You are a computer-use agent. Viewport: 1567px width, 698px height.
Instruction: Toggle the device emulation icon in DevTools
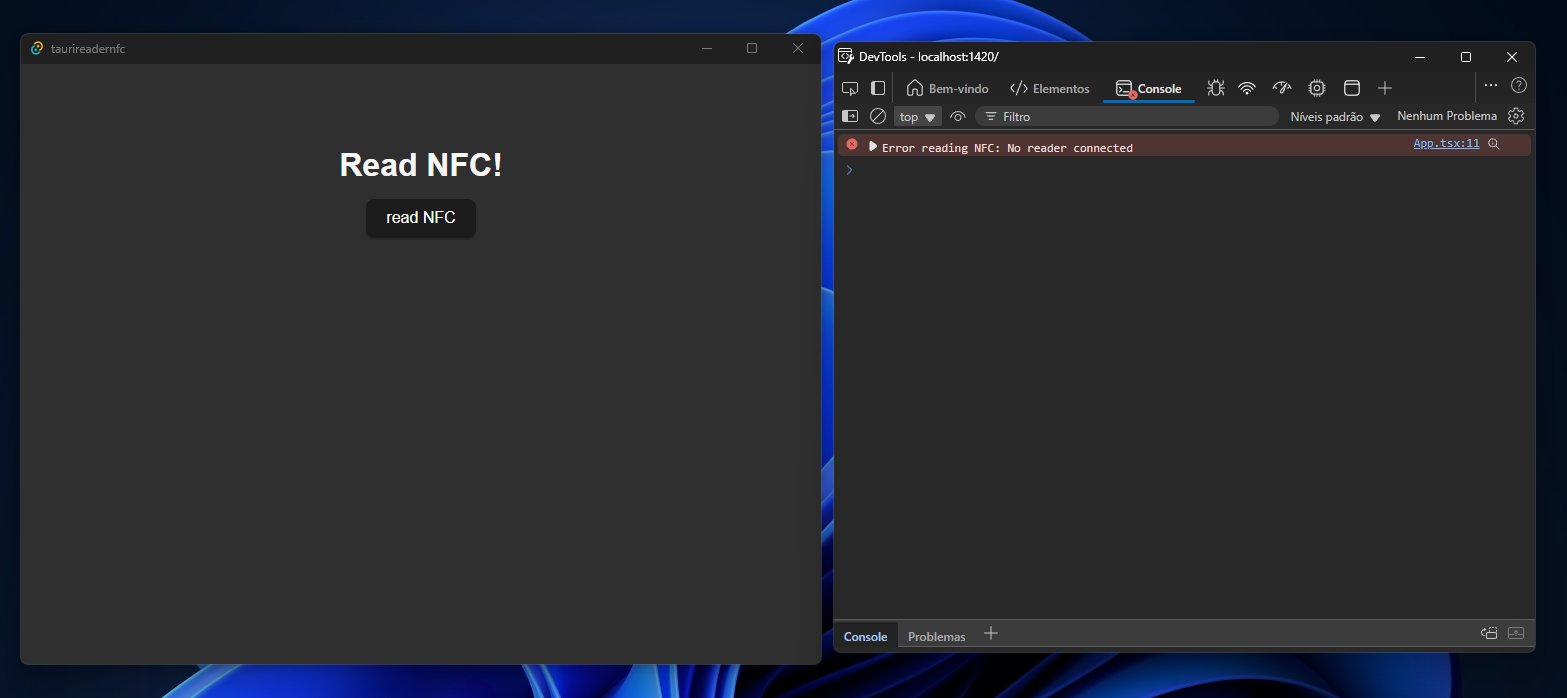tap(878, 88)
